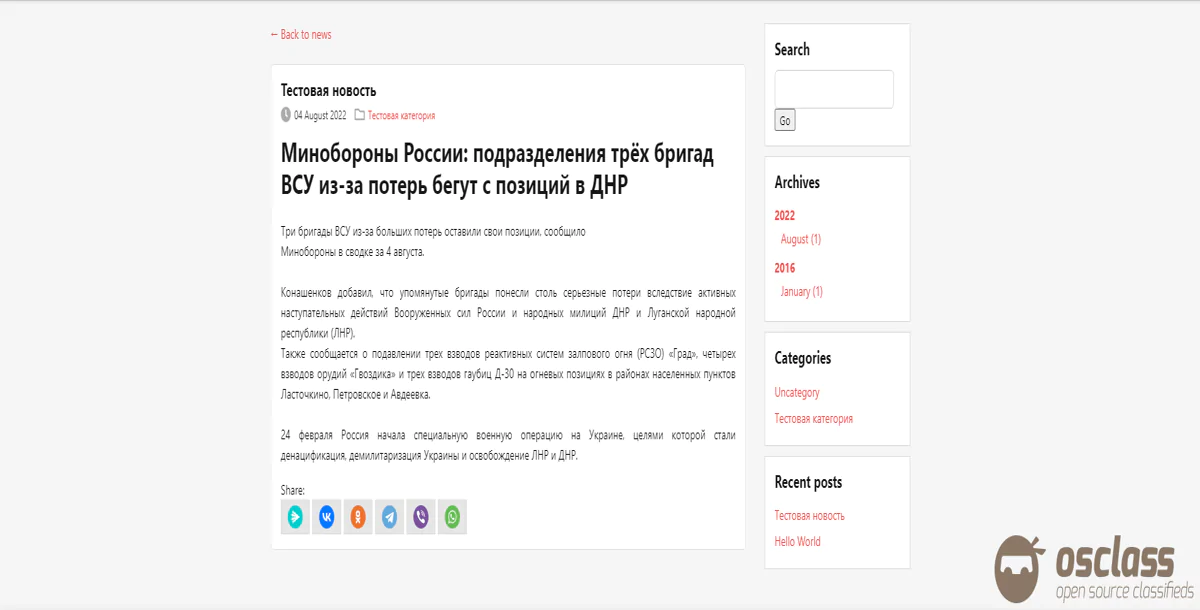Open the January (1) archive
The height and width of the screenshot is (610, 1200).
(801, 292)
